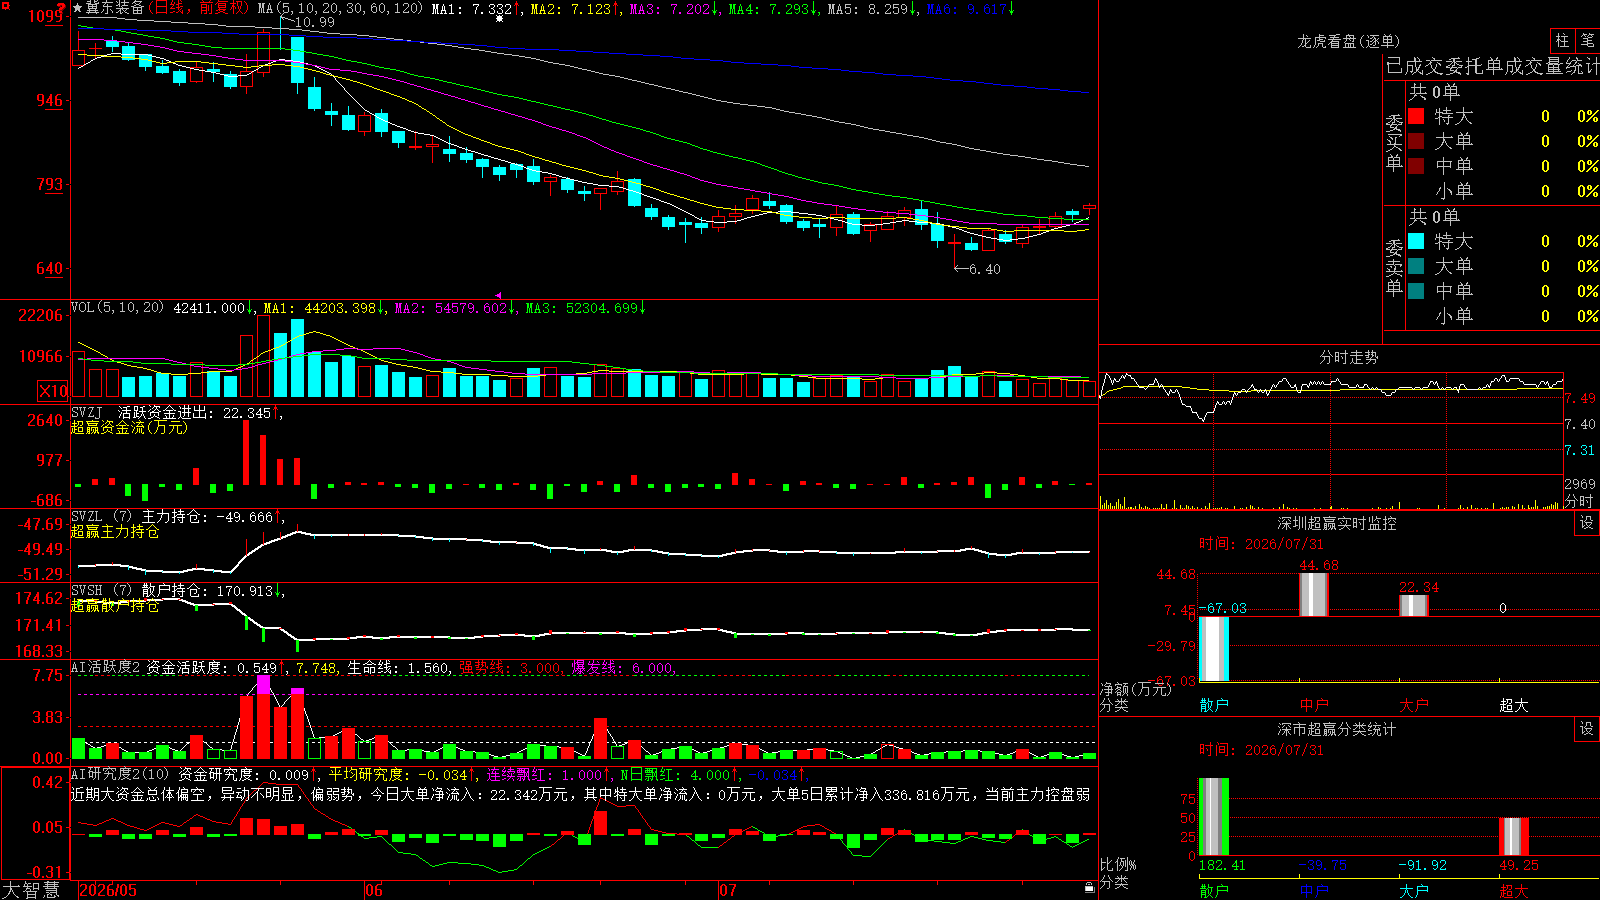Click the red 超大 label in 深市超赢分类统计

pos(1514,890)
